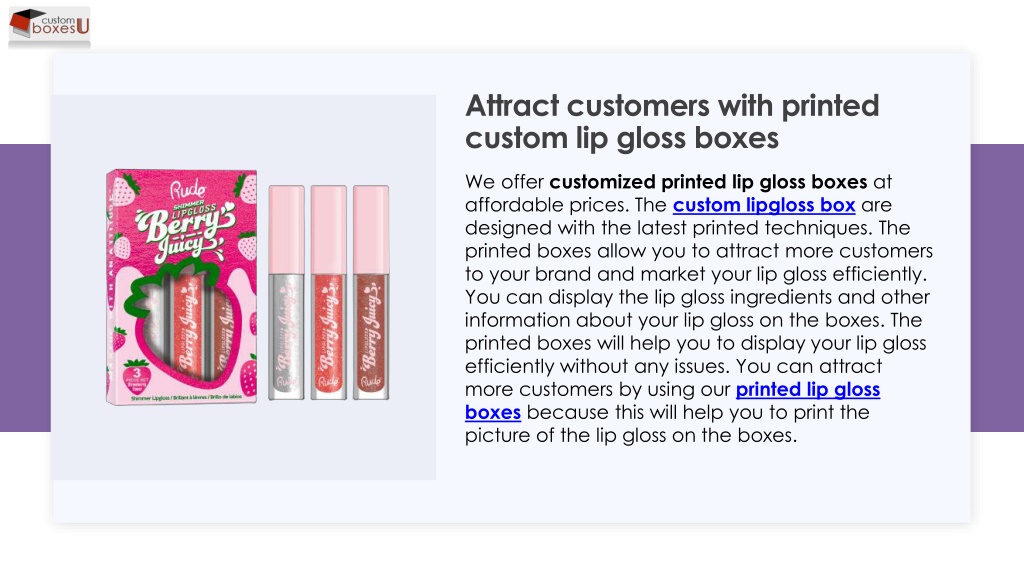Click the Berry Juicy lip gloss box image
Image resolution: width=1024 pixels, height=576 pixels.
click(x=182, y=287)
